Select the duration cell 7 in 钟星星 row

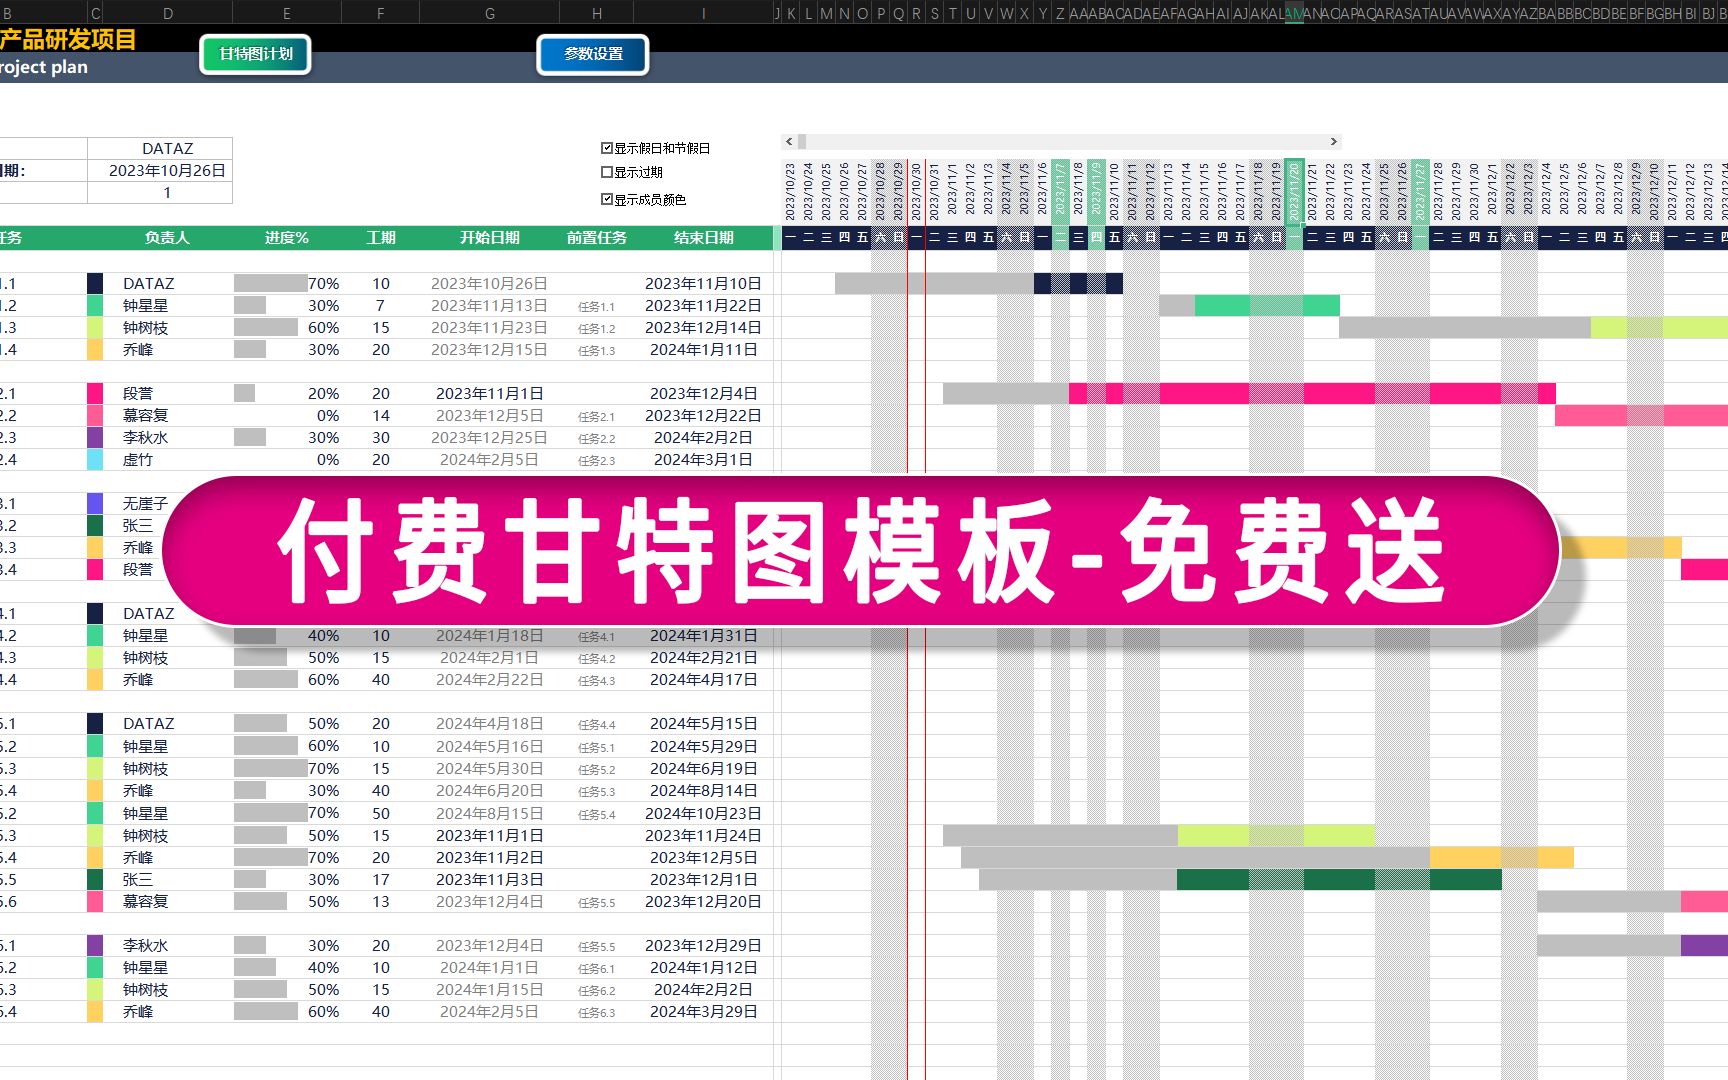(x=380, y=306)
